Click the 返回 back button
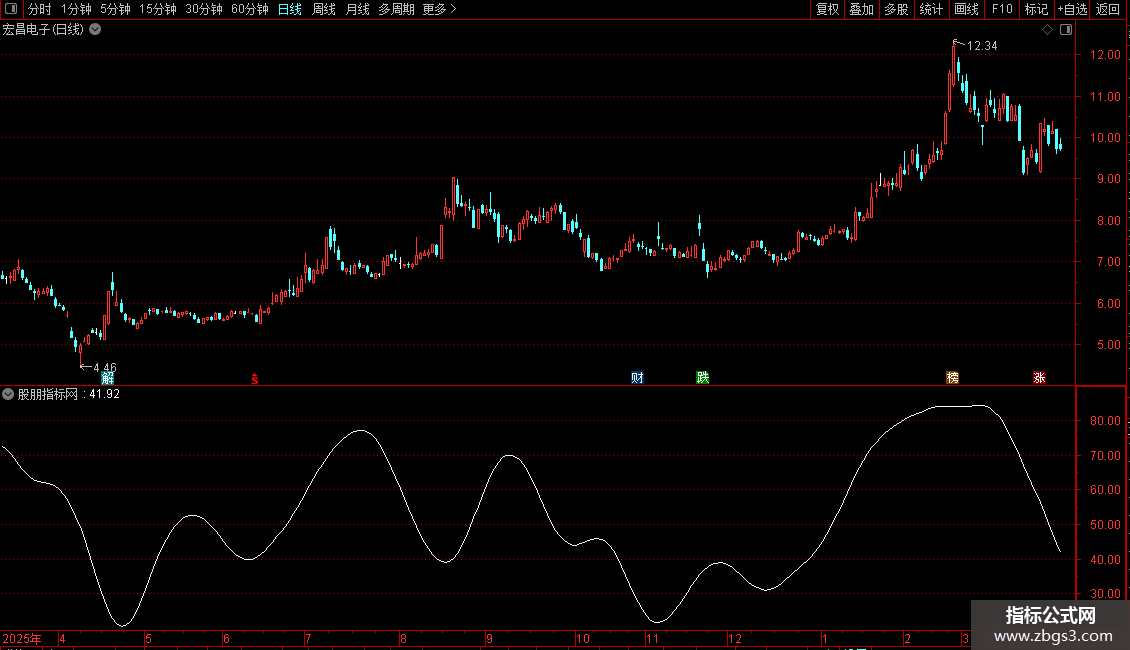This screenshot has width=1130, height=650. (1108, 9)
